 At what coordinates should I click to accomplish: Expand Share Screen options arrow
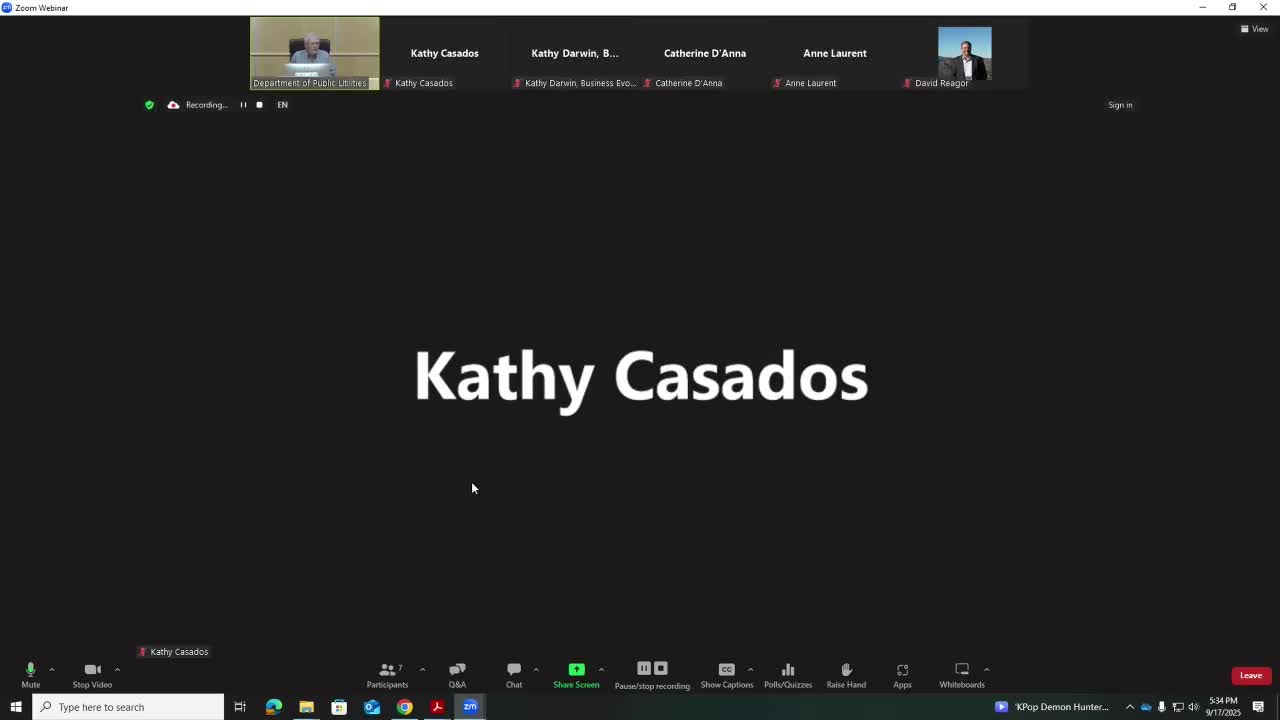tap(601, 669)
